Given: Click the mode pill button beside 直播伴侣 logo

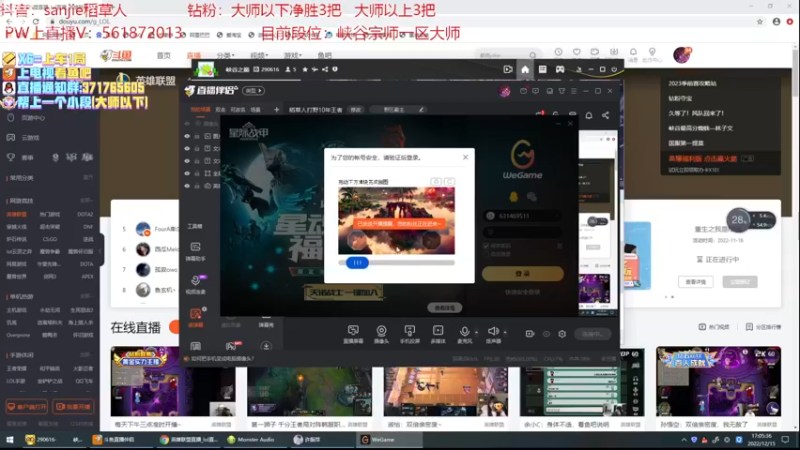Looking at the screenshot, I should click(x=254, y=91).
